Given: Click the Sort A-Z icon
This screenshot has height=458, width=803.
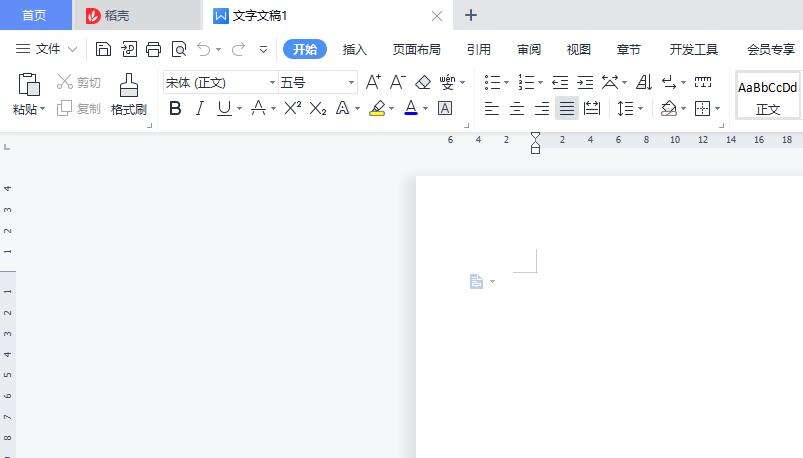Looking at the screenshot, I should click(x=644, y=82).
